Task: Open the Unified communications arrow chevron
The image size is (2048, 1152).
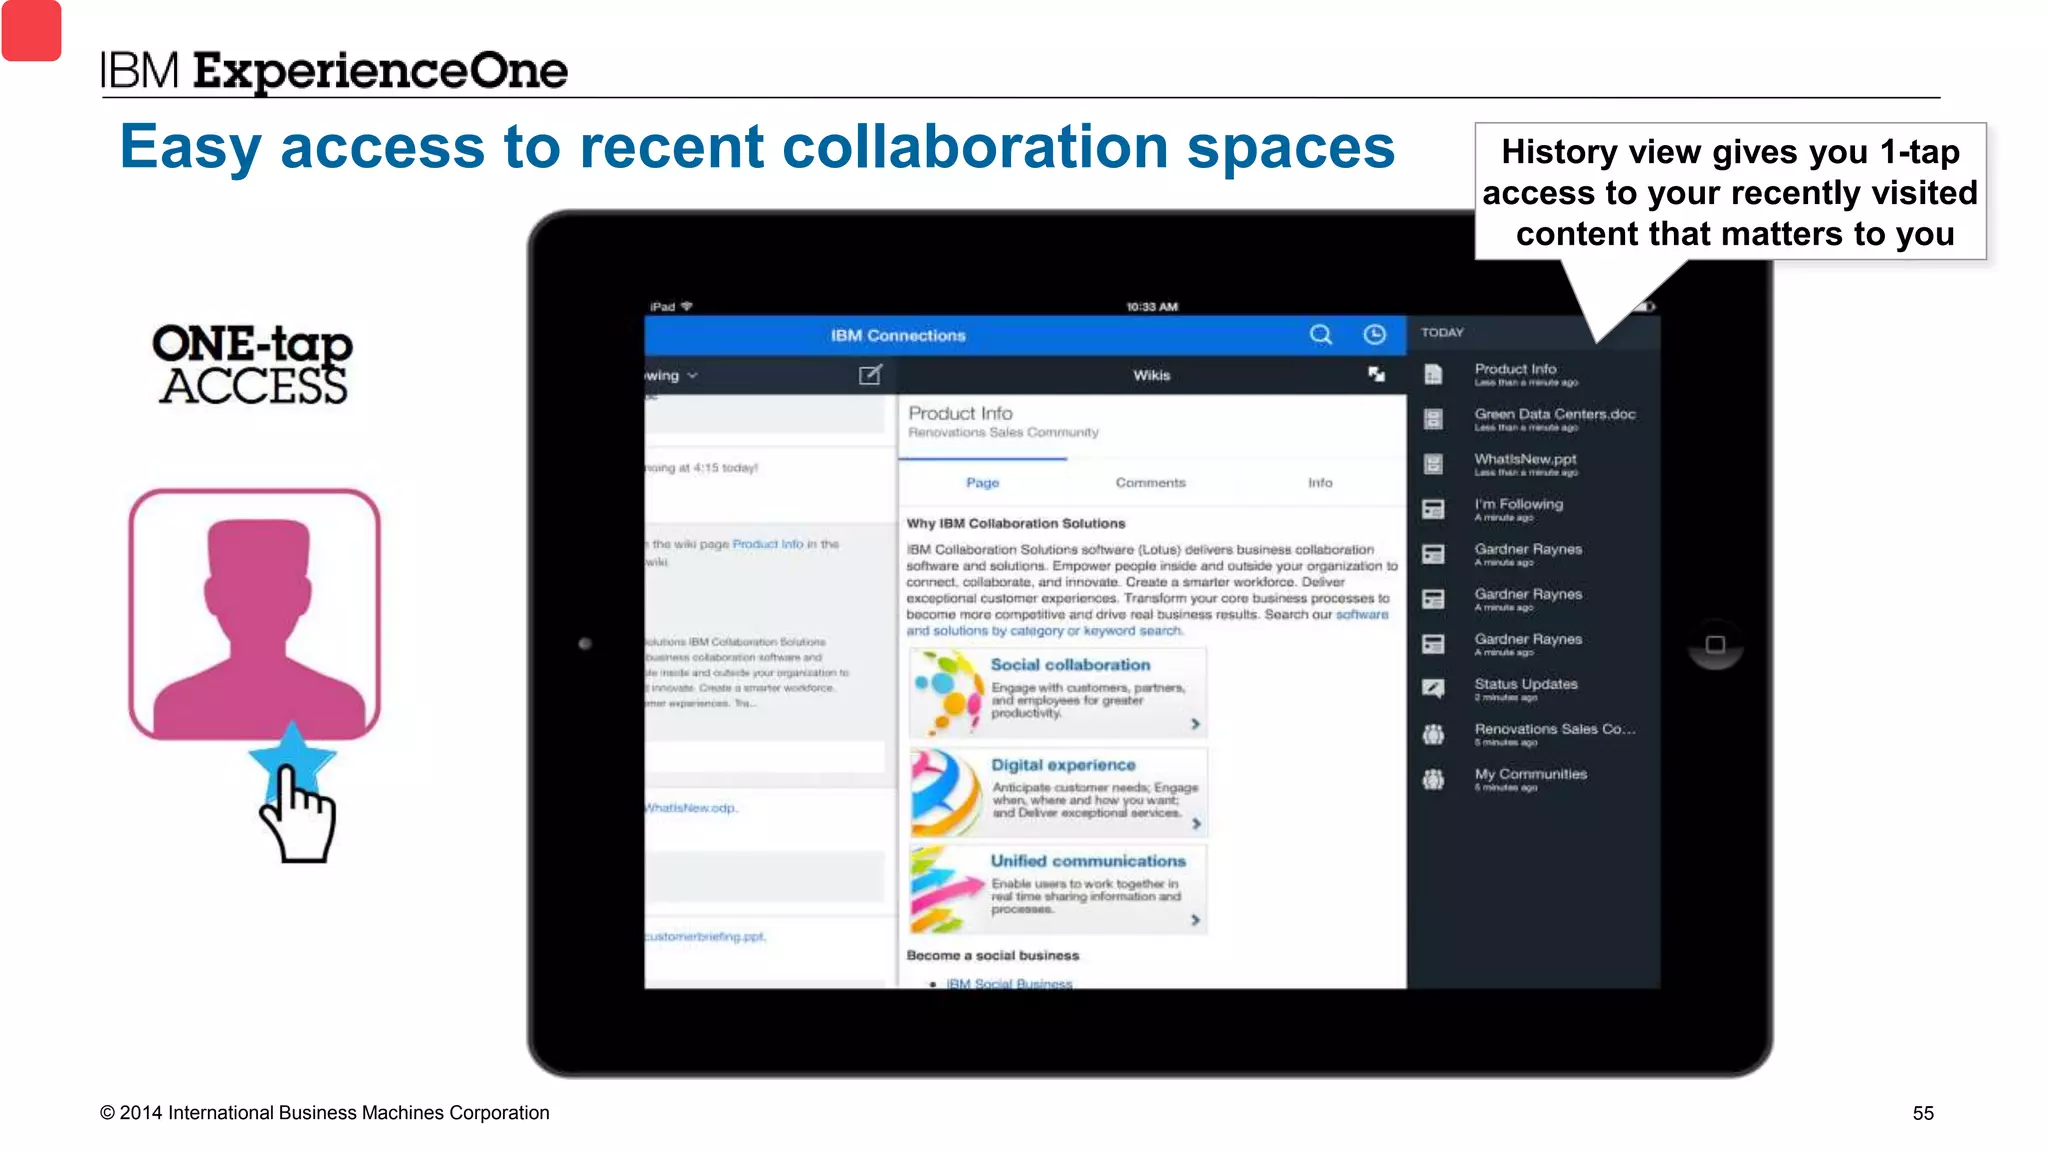Action: tap(1195, 920)
